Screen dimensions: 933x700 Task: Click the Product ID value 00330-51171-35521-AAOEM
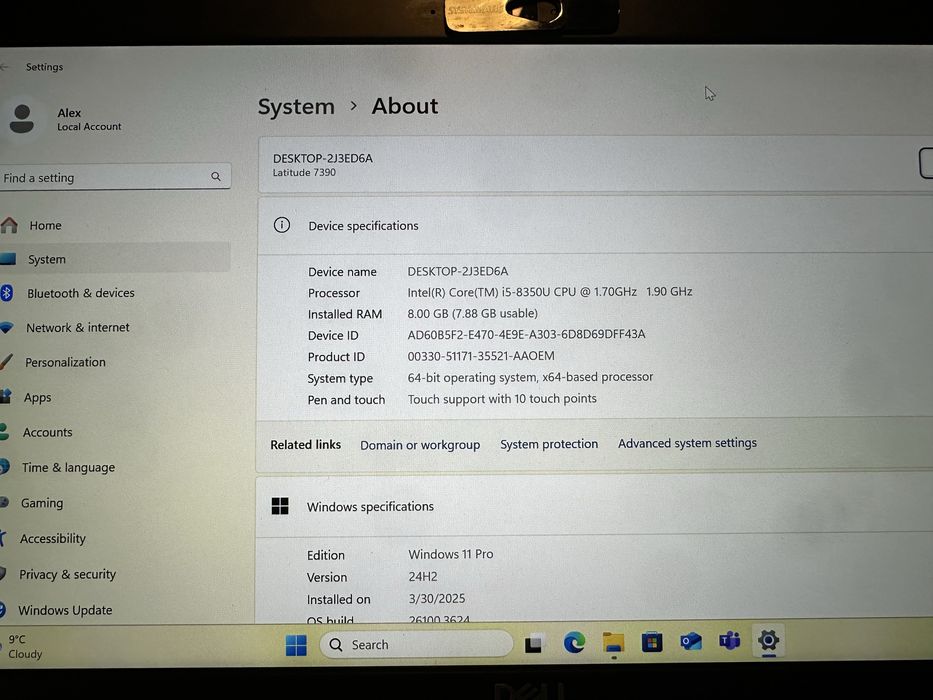coord(481,356)
